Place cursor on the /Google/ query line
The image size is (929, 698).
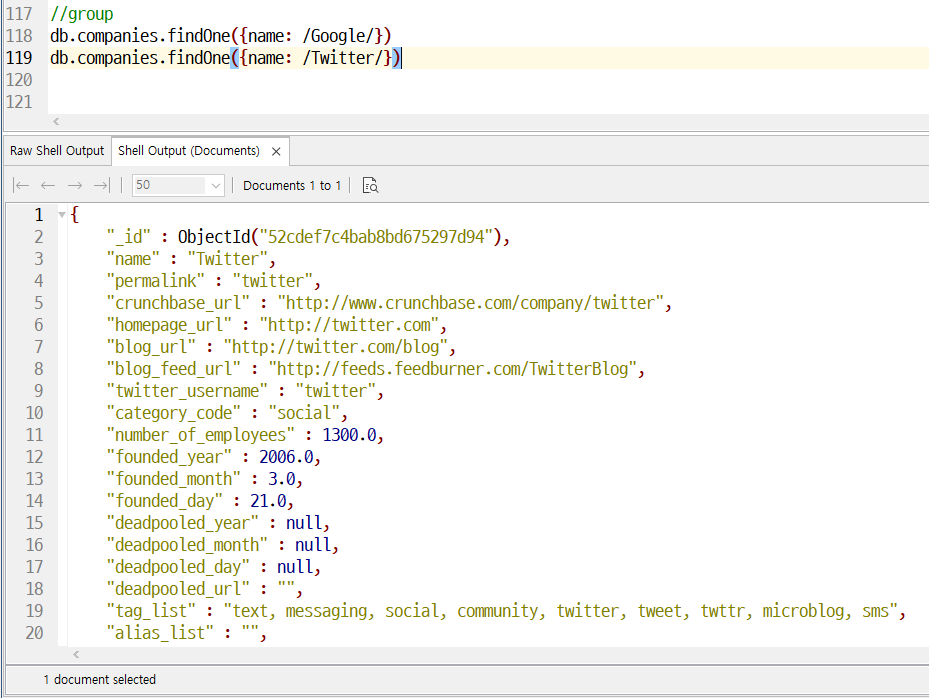point(220,36)
